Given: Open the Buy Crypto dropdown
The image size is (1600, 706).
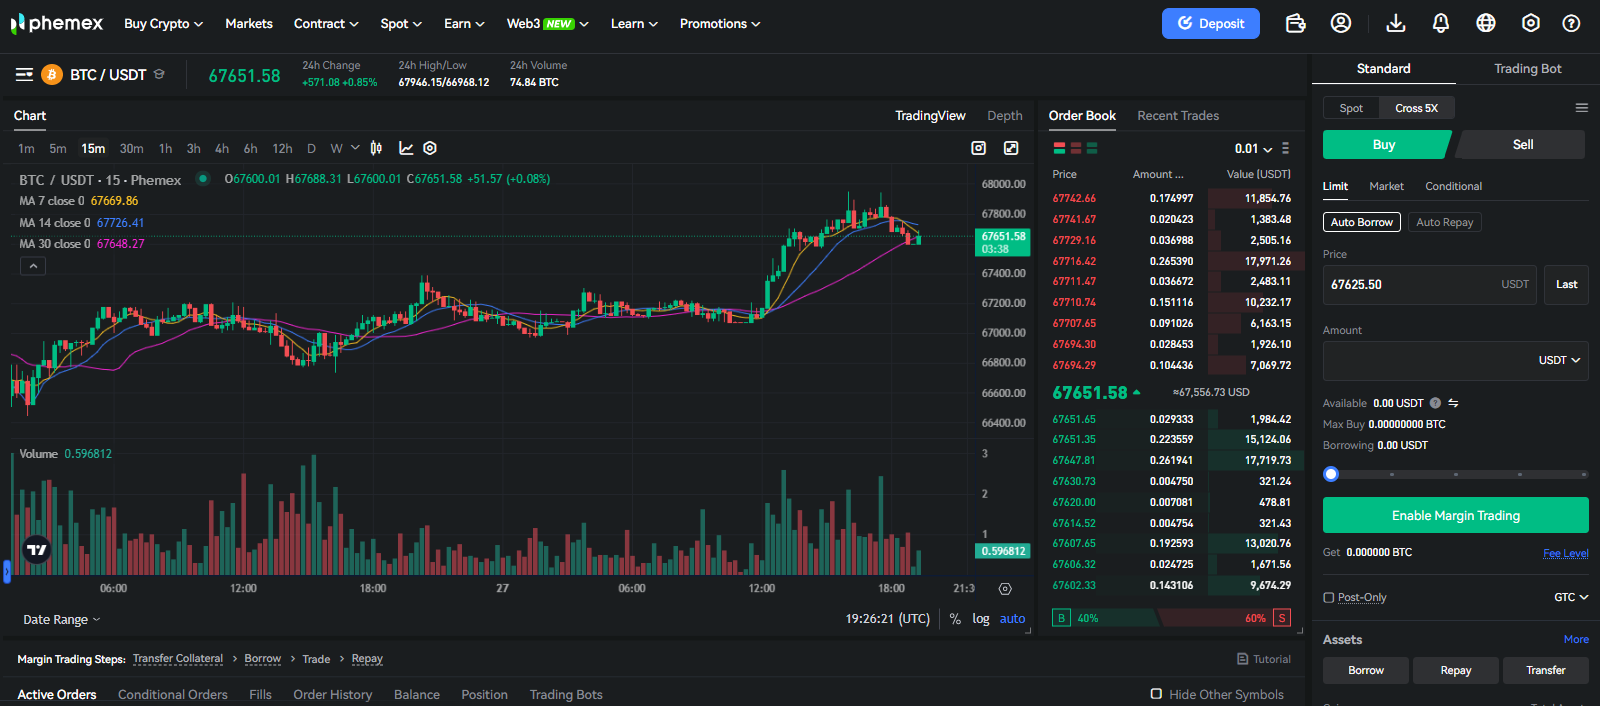Looking at the screenshot, I should click(x=163, y=23).
